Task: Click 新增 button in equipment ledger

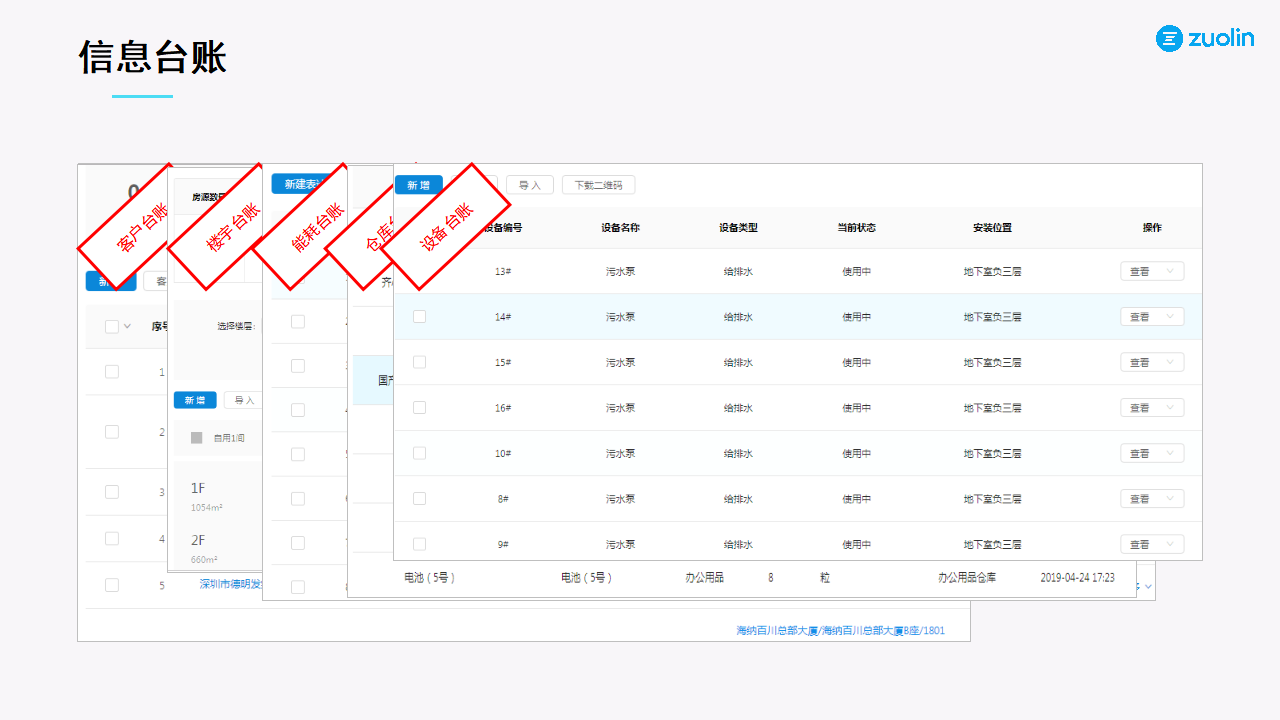Action: point(419,185)
